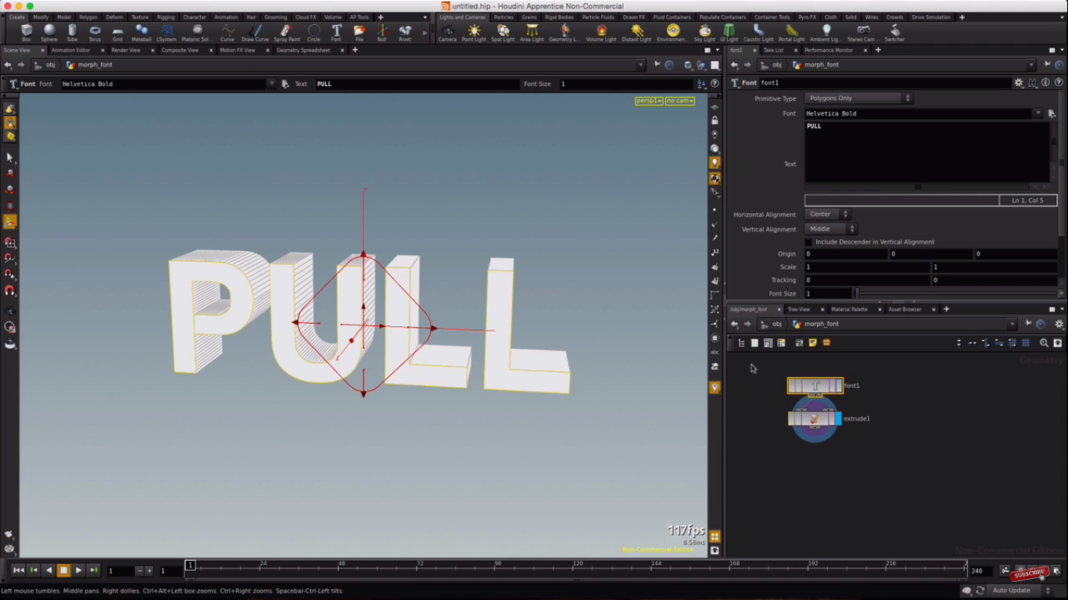Click the Draw Curve shelf tool
Viewport: 1068px width, 600px height.
click(255, 31)
